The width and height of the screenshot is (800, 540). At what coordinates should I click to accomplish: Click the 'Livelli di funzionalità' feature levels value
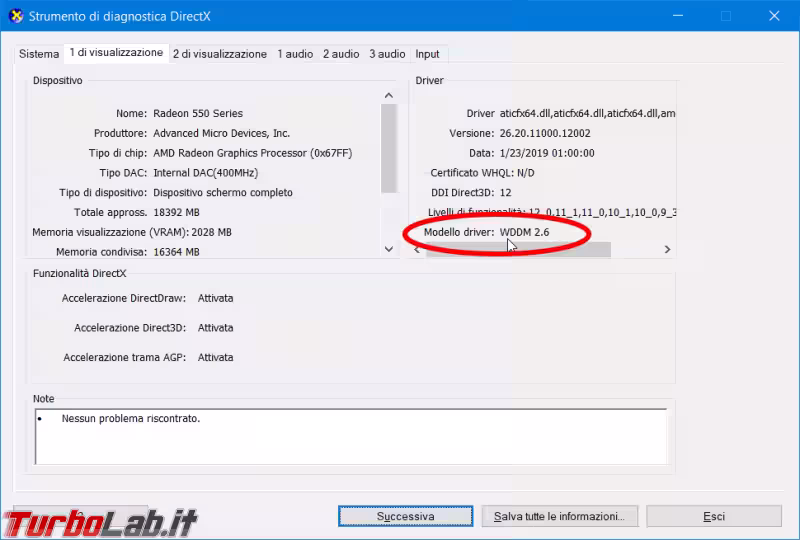point(603,212)
